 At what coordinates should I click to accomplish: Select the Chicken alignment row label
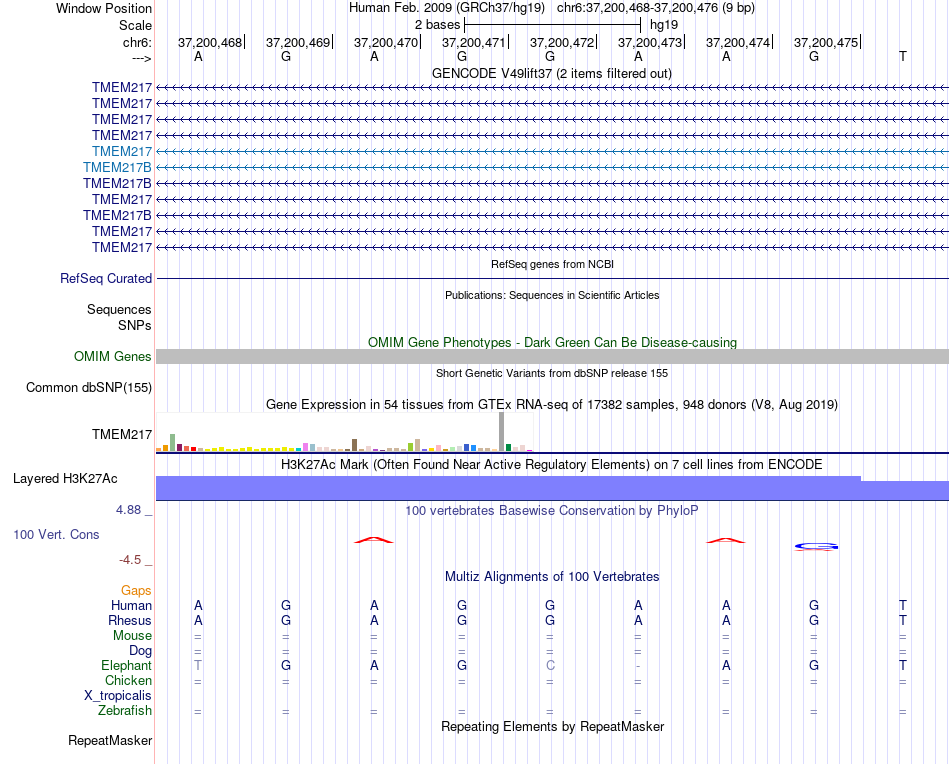[x=128, y=680]
